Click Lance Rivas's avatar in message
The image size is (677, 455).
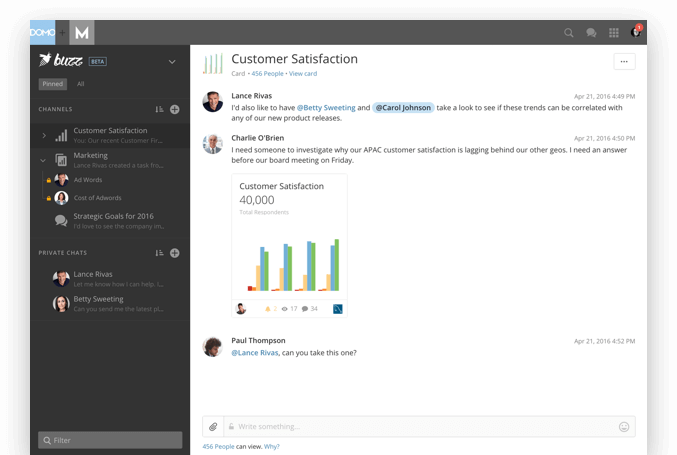click(x=213, y=101)
